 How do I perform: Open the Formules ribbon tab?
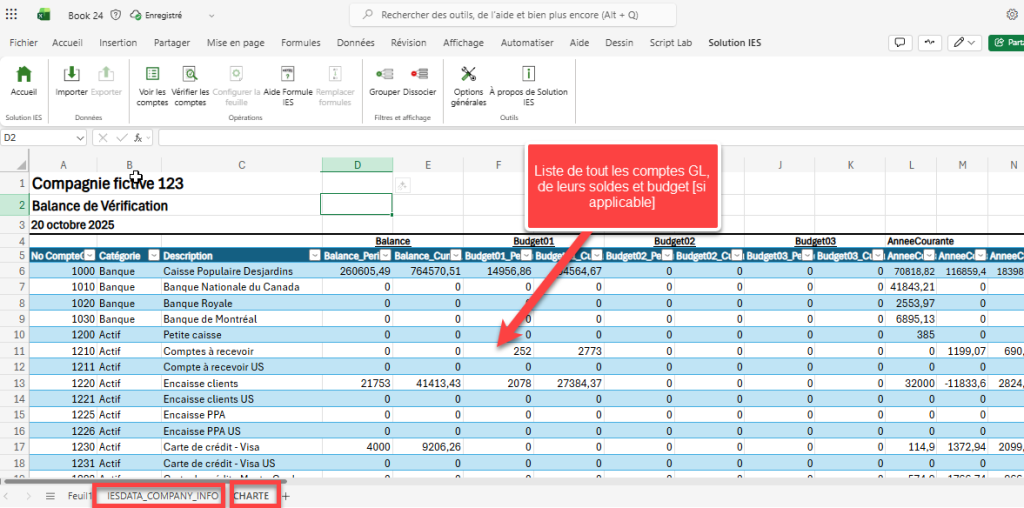point(300,43)
